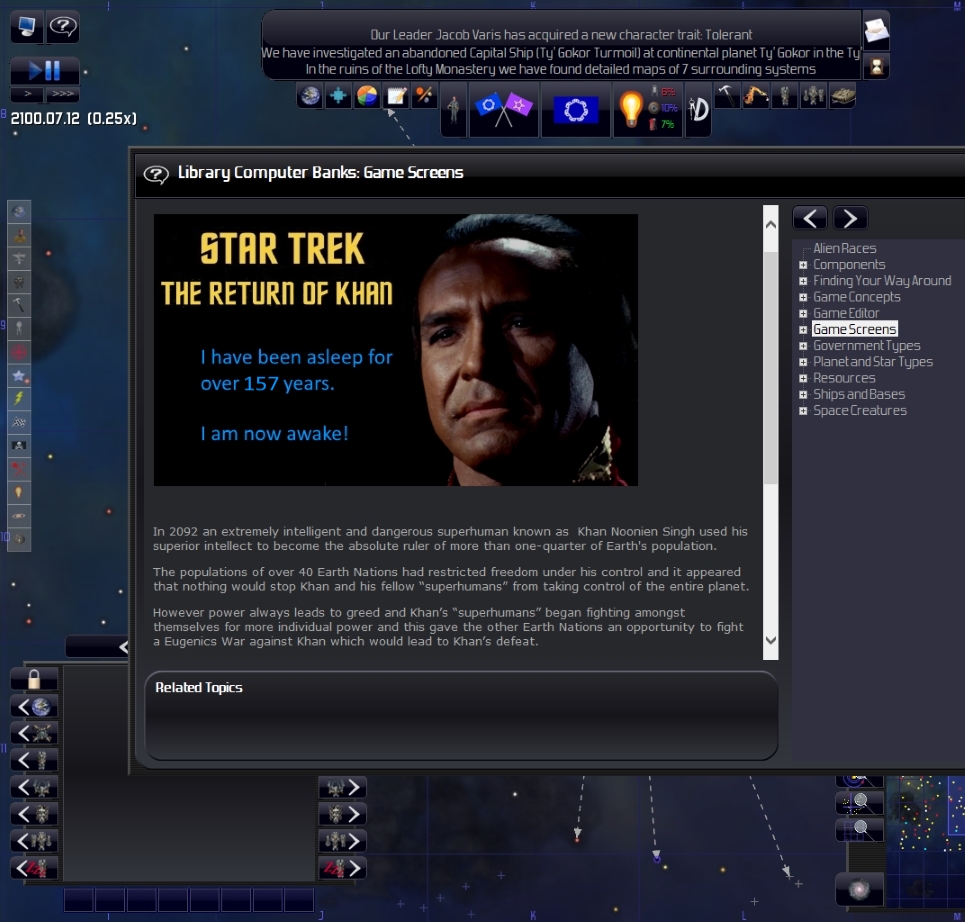Open the troops tank icon

tap(842, 96)
